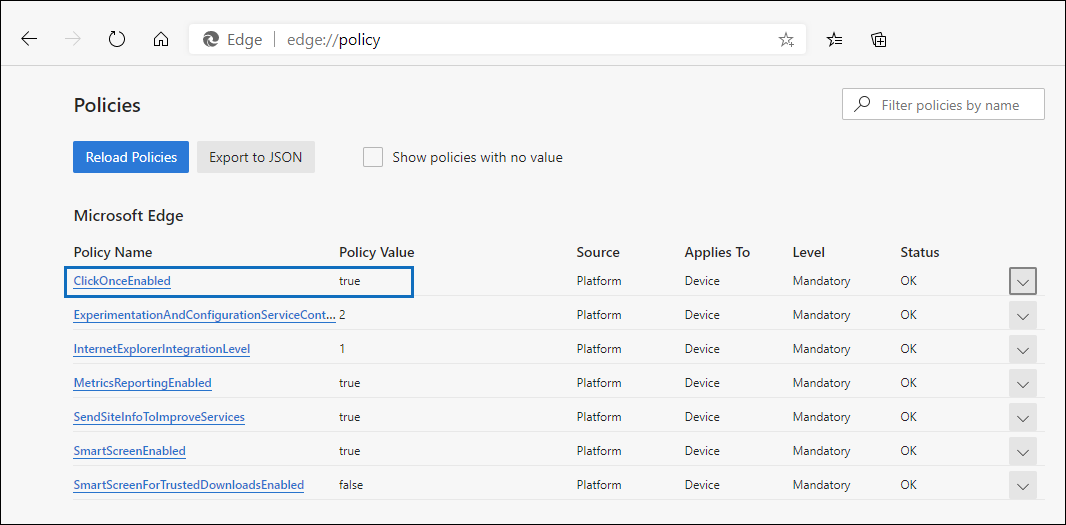
Task: Enable Show policies with no value
Action: 373,157
